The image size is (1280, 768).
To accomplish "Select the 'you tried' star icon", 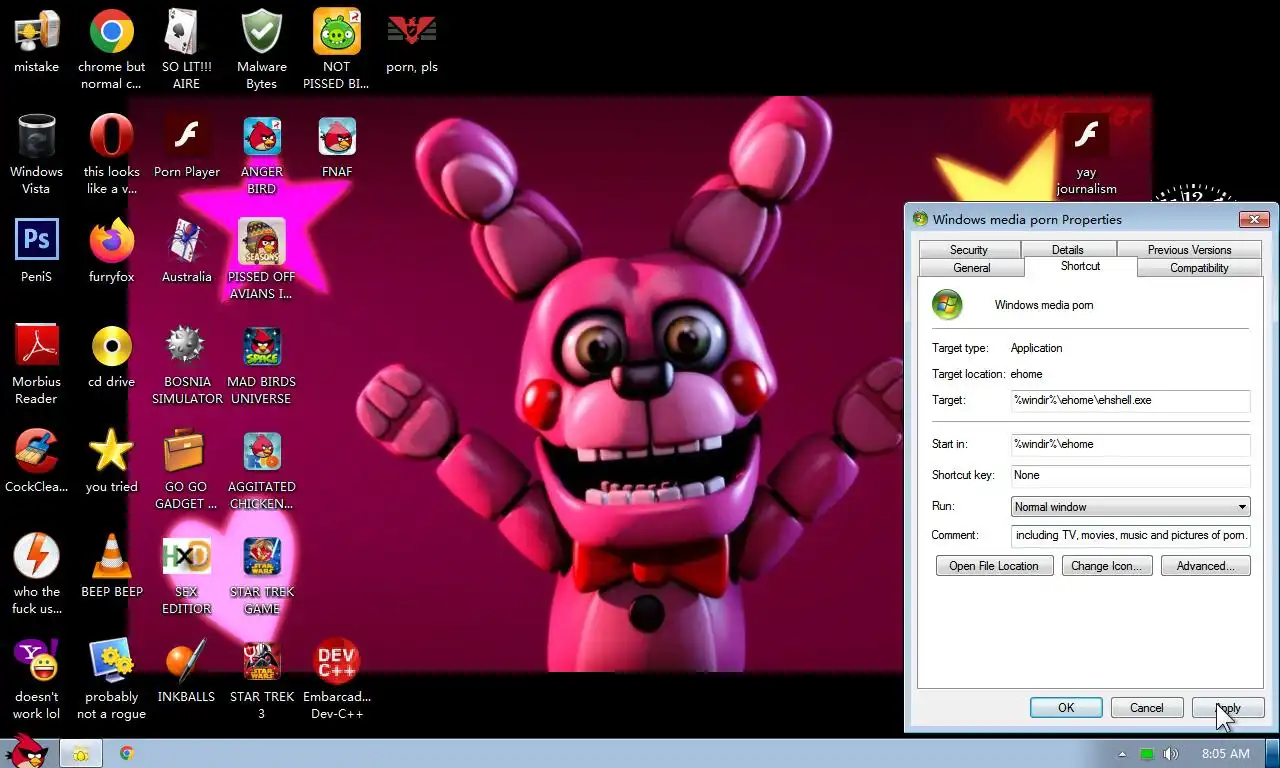I will (112, 460).
